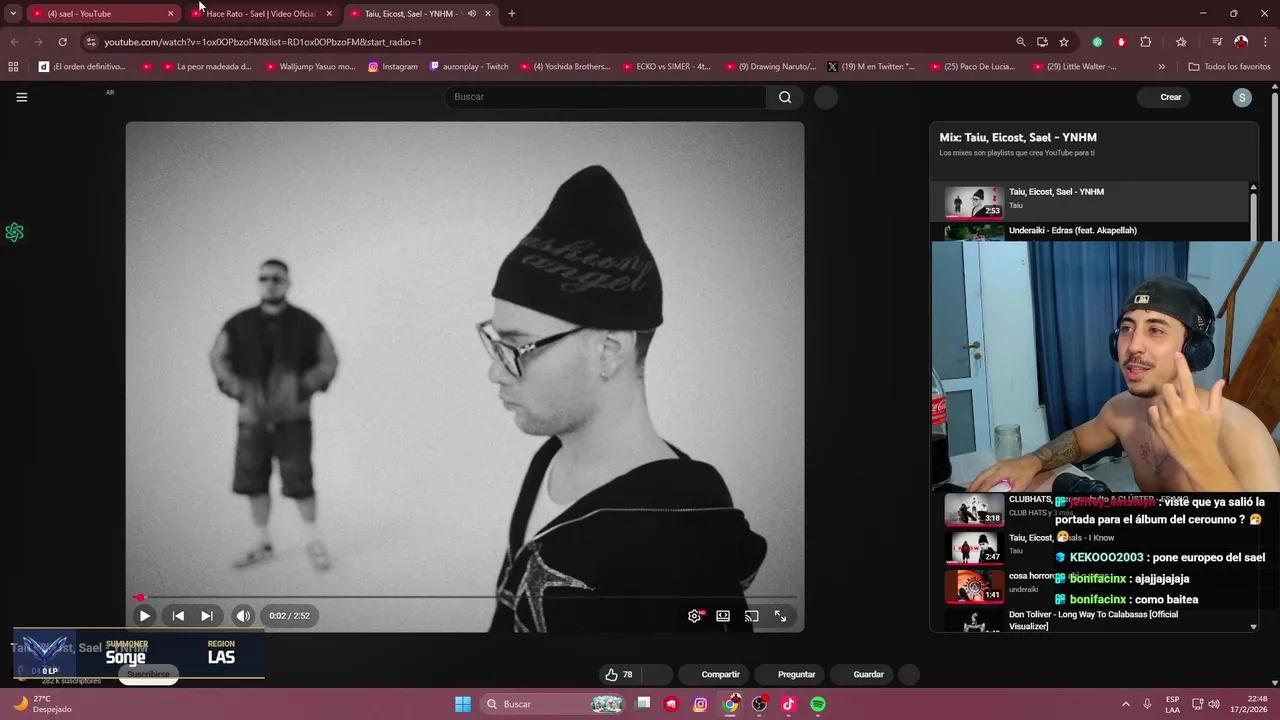Open the taskbar volume control
1280x720 pixels.
pos(1214,704)
